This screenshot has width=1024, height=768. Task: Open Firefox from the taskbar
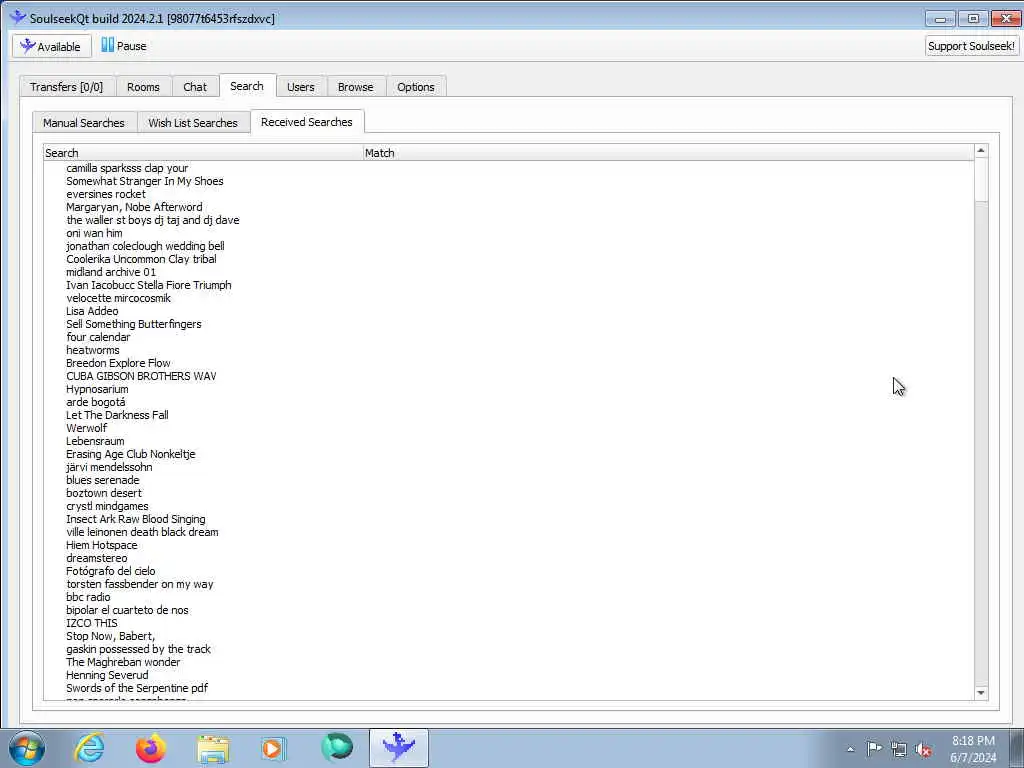[151, 748]
